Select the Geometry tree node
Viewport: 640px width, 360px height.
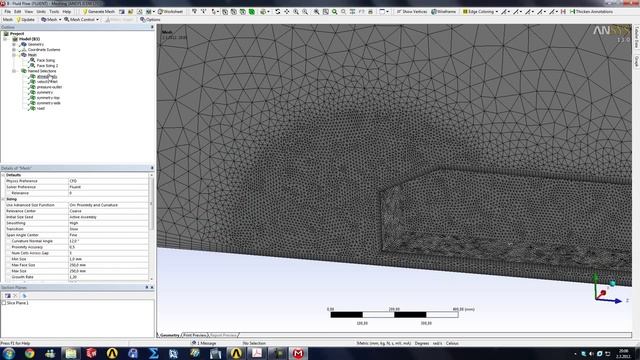pyautogui.click(x=36, y=44)
